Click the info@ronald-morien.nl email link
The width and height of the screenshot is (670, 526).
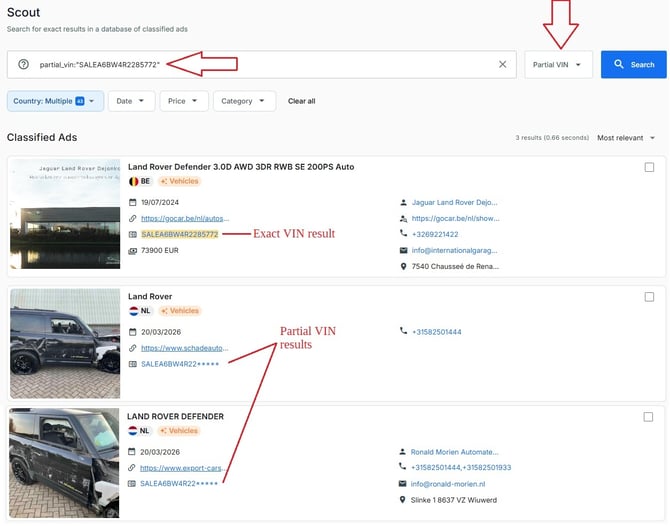coord(448,484)
